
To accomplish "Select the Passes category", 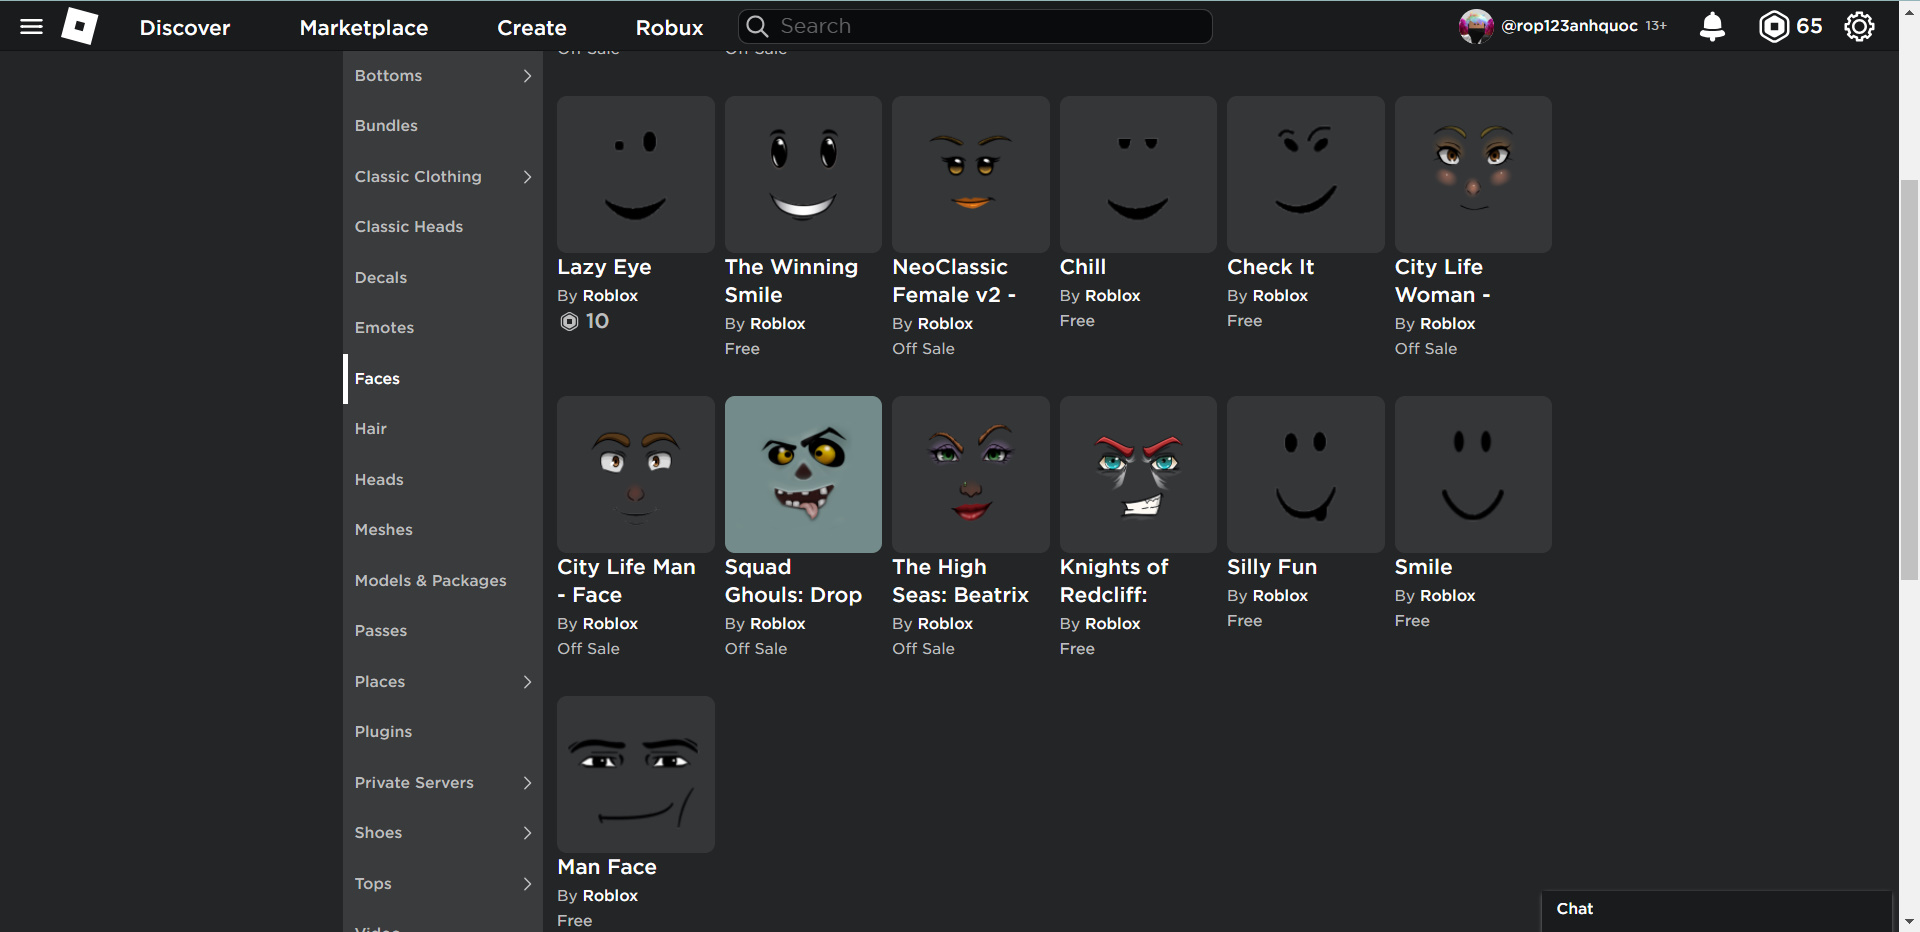I will point(443,631).
